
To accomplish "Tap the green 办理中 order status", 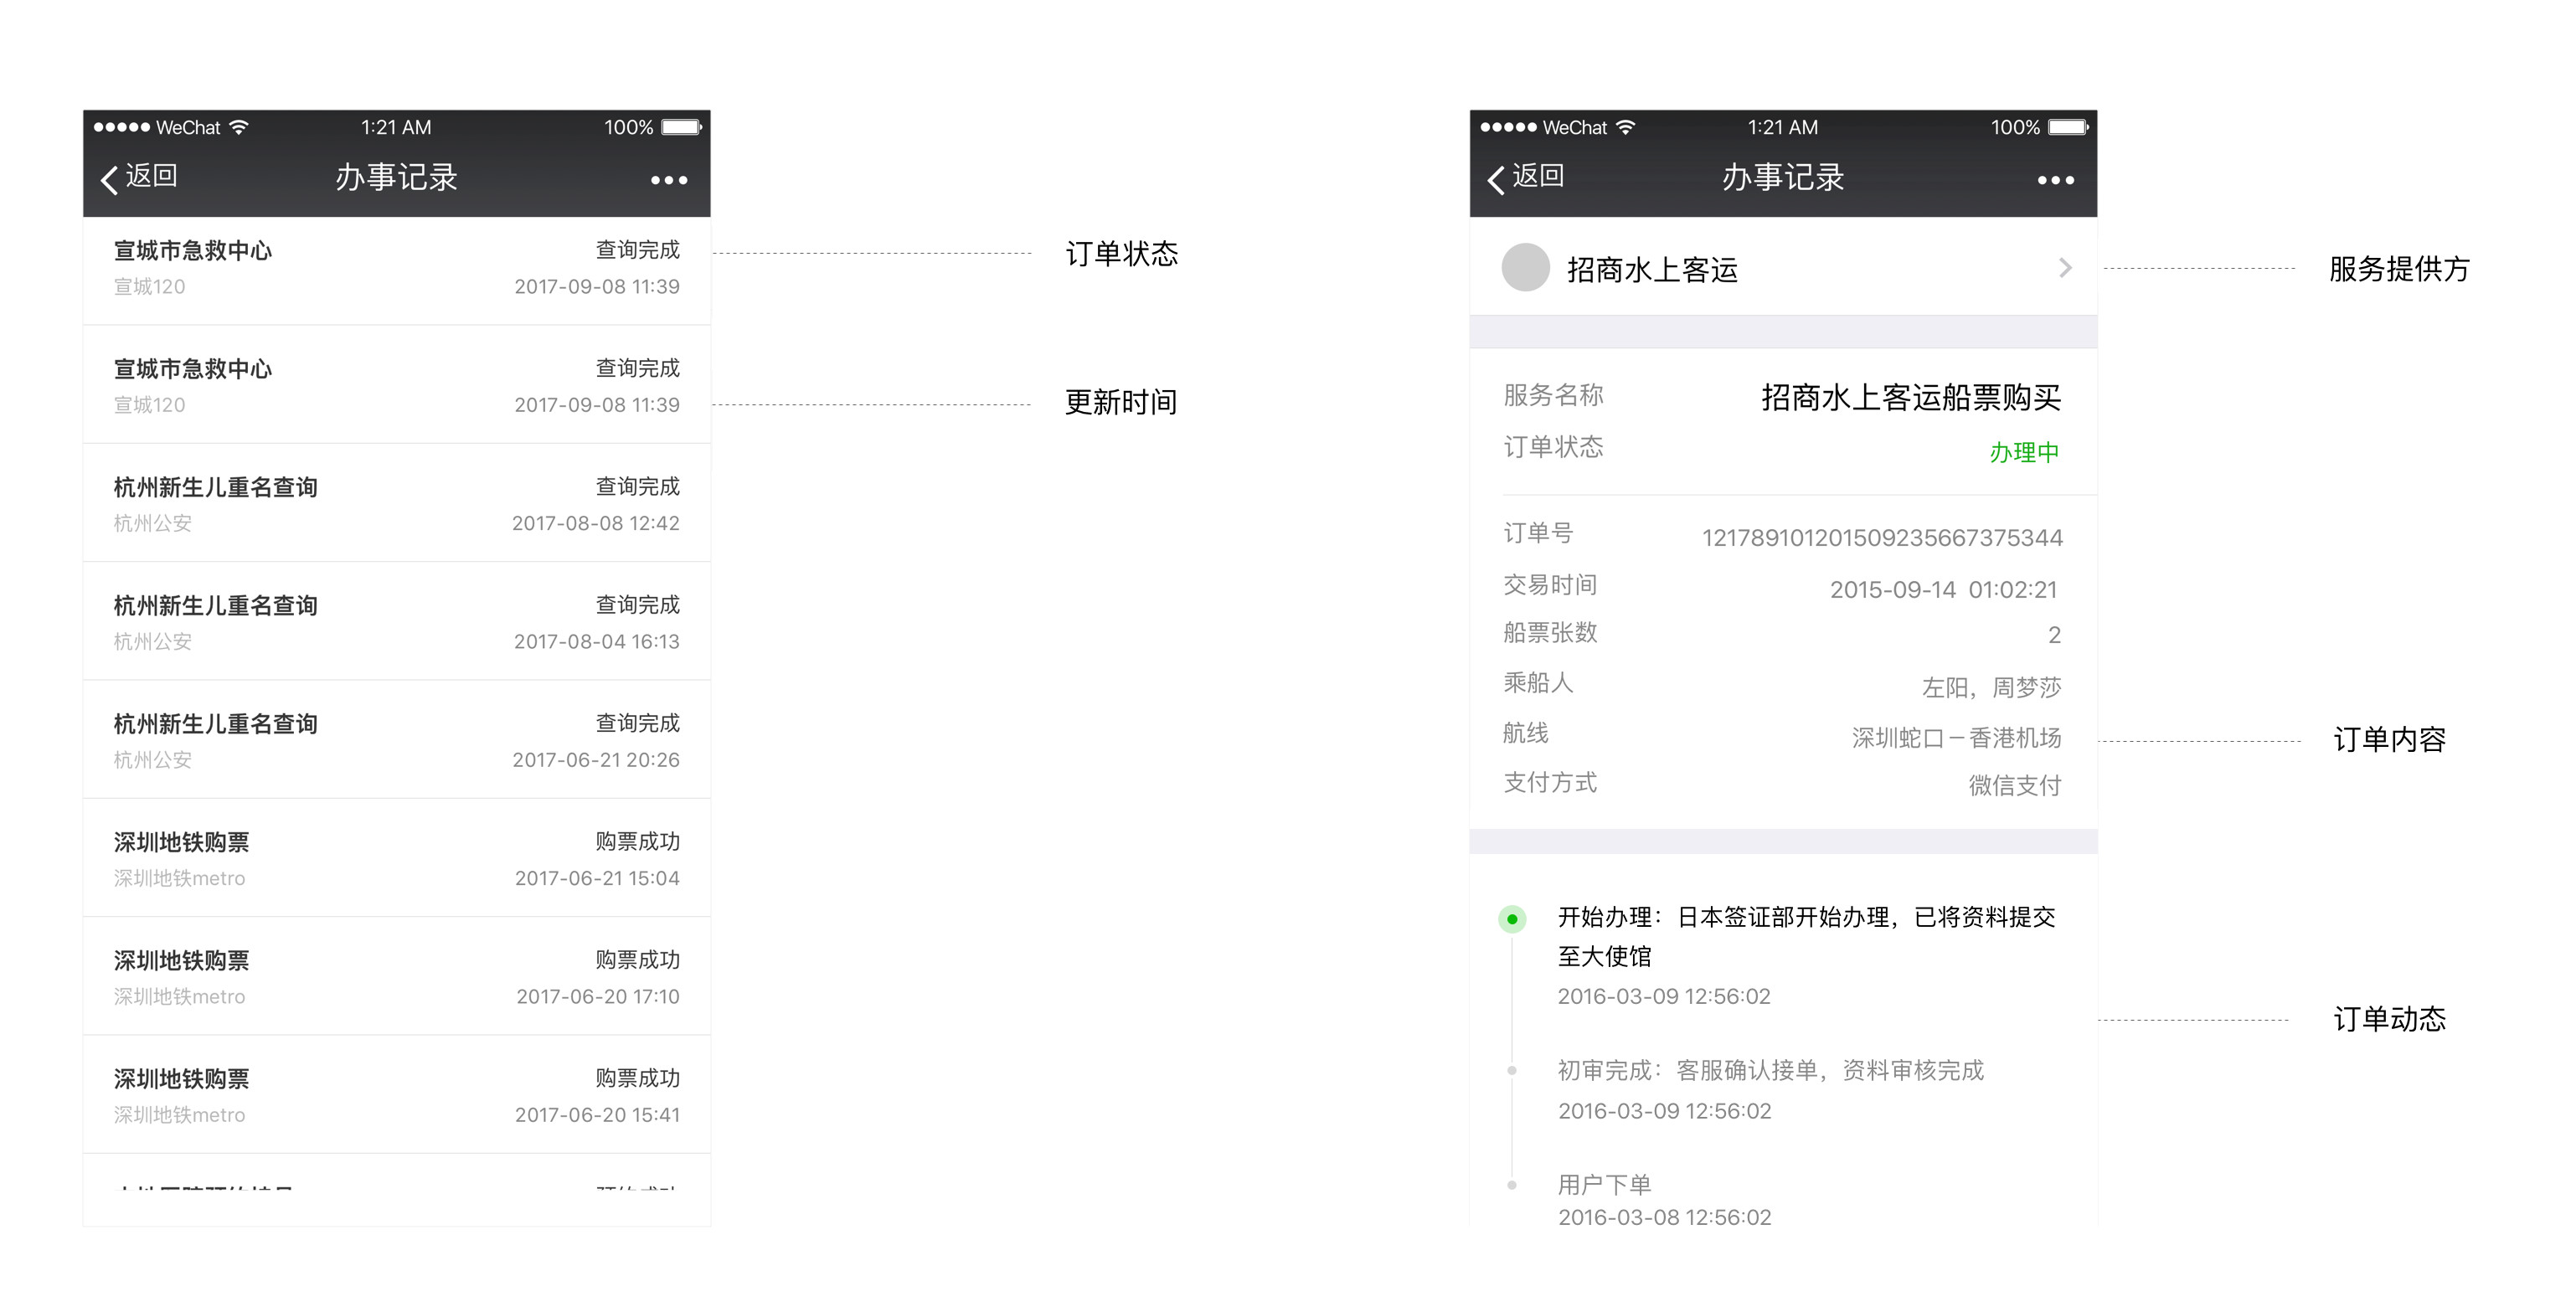I will (x=2023, y=452).
